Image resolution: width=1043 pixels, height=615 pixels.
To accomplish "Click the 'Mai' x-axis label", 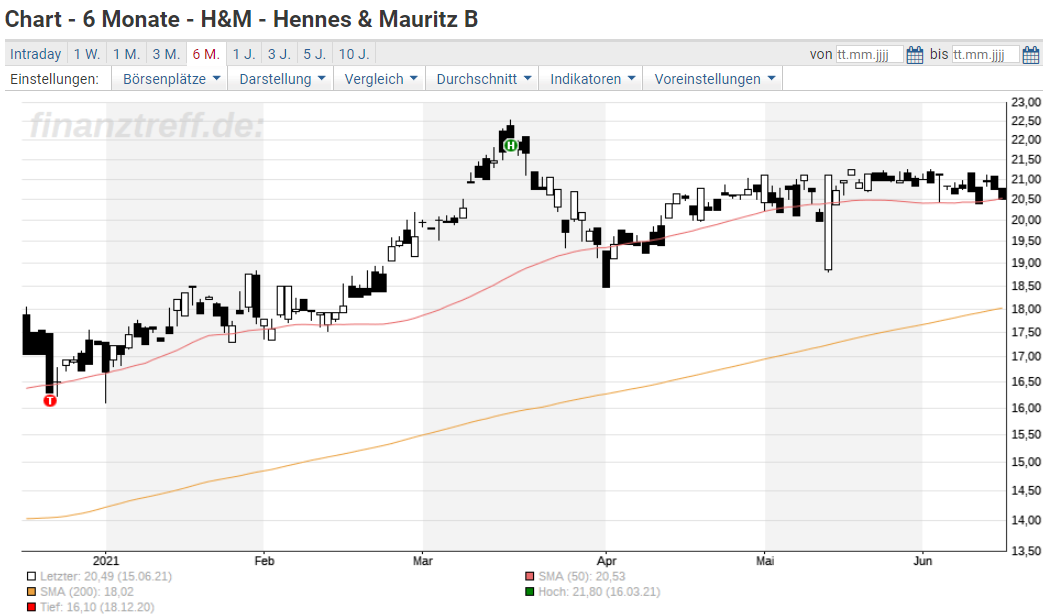I will [765, 560].
